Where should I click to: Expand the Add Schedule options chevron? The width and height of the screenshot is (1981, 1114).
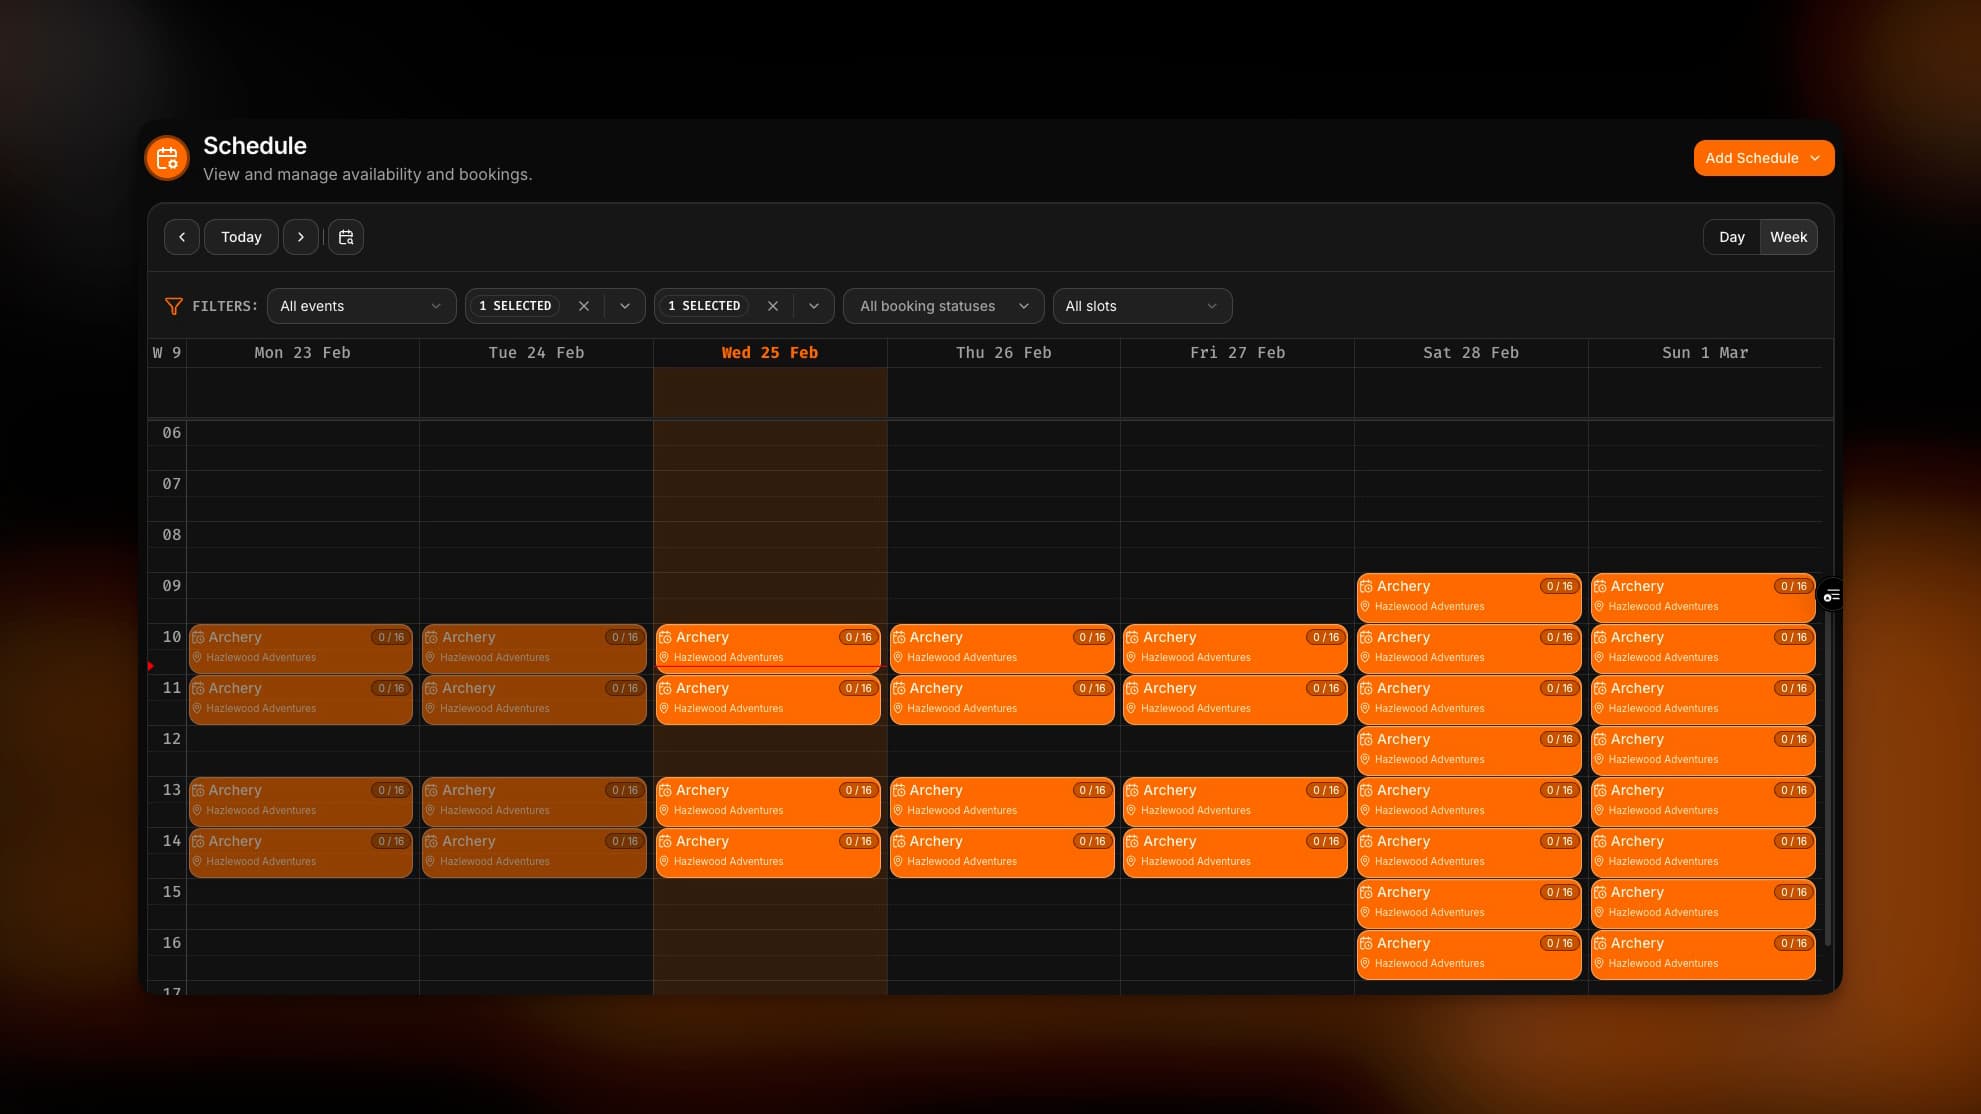coord(1816,158)
